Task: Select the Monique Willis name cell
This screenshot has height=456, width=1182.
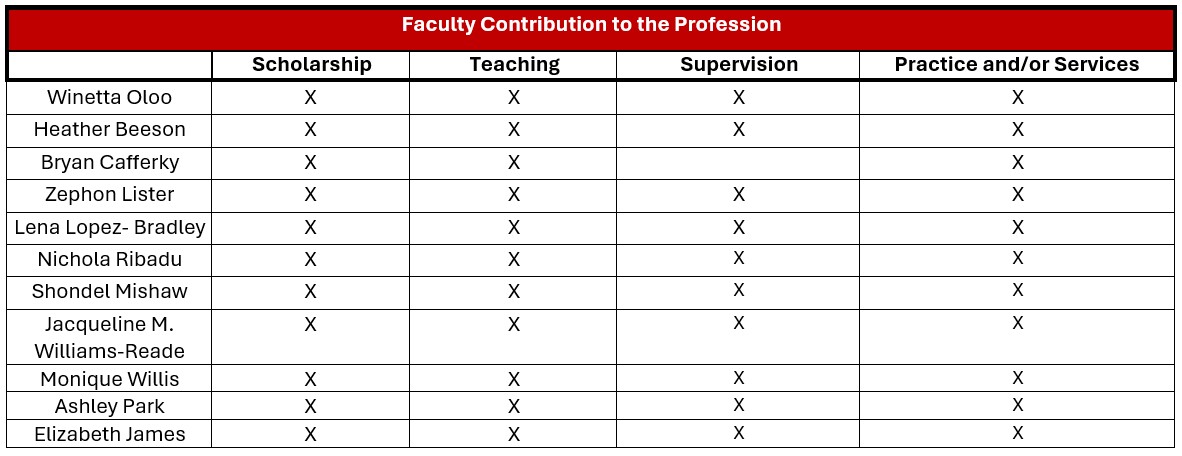Action: click(x=110, y=380)
